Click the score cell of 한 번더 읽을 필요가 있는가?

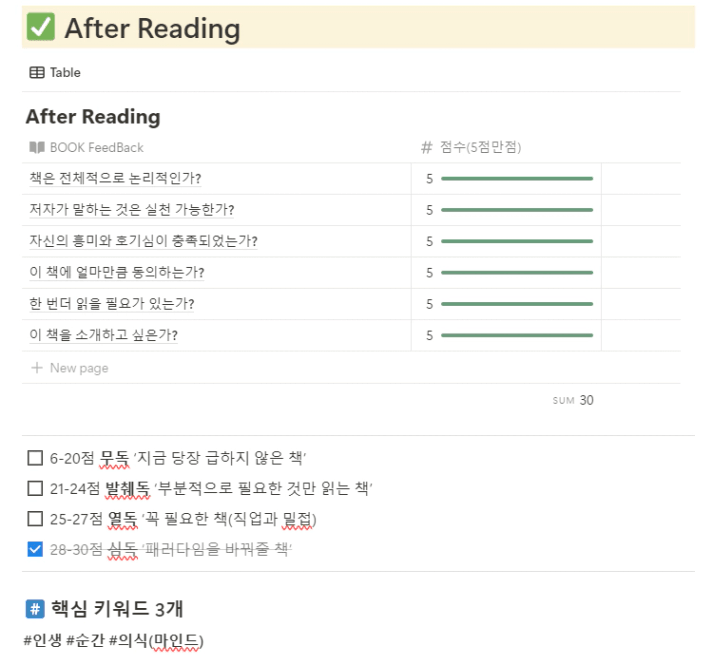pos(506,304)
